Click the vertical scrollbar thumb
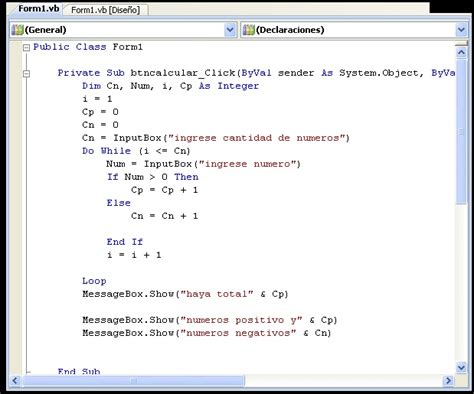This screenshot has width=474, height=394. pyautogui.click(x=461, y=132)
